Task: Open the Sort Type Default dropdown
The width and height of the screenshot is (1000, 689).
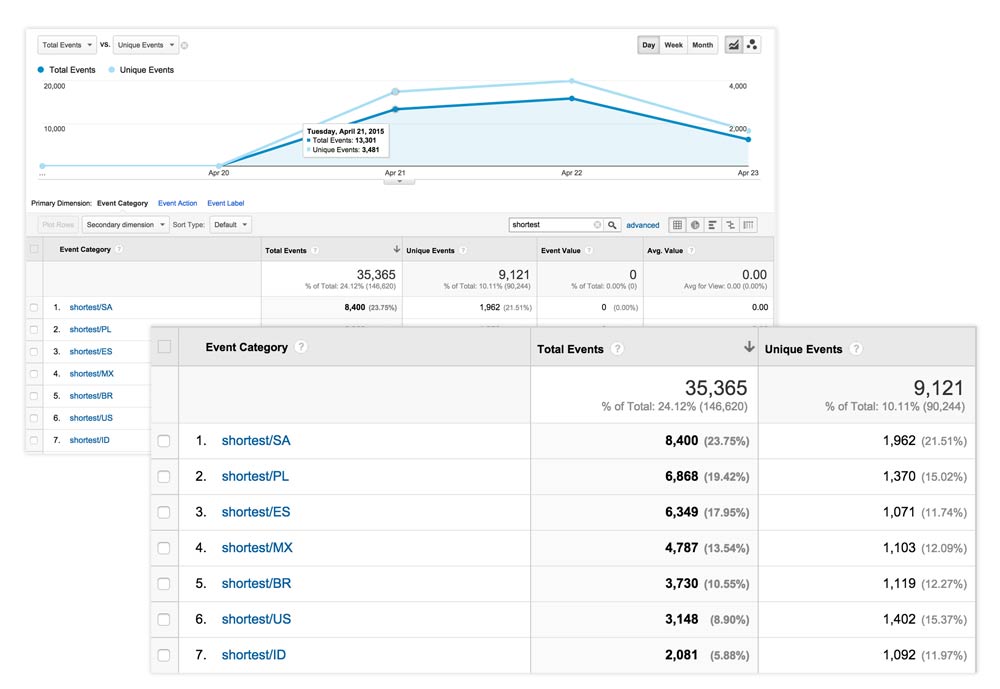Action: 231,225
